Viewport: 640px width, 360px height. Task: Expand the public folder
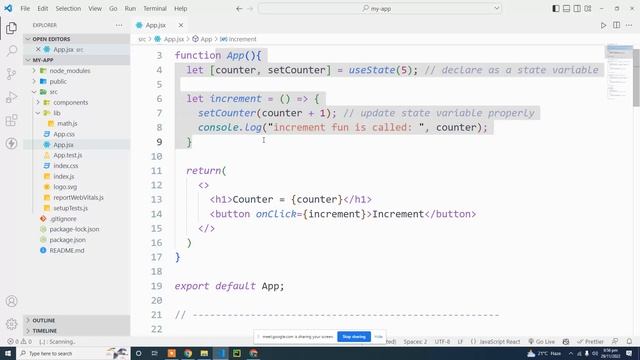coord(58,81)
